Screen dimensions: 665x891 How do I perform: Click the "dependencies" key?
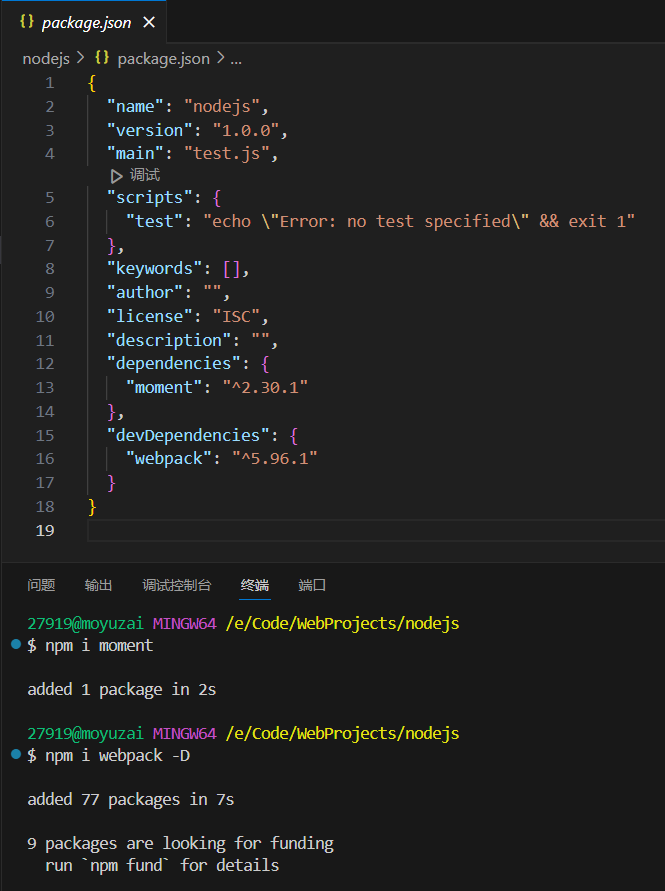click(x=173, y=364)
